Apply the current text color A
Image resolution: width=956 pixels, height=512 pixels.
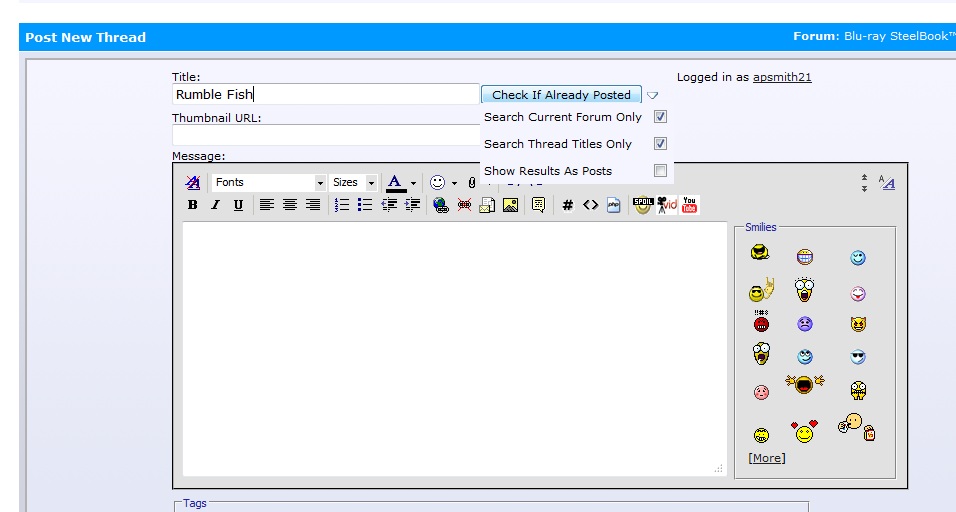click(395, 182)
